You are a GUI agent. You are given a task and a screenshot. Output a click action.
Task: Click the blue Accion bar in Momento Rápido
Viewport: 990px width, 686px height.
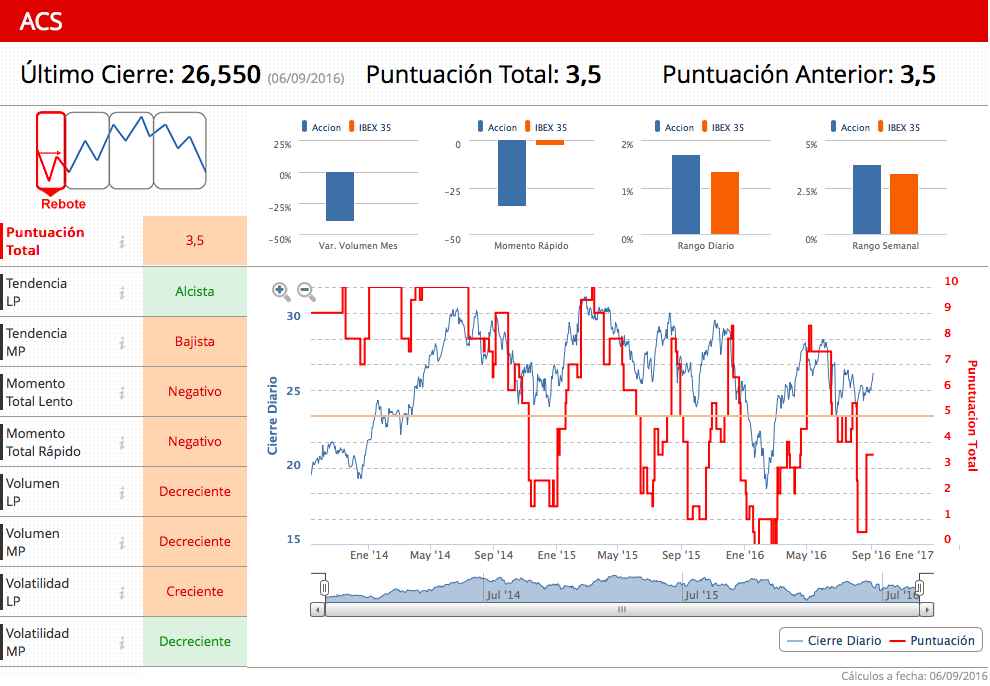point(512,173)
